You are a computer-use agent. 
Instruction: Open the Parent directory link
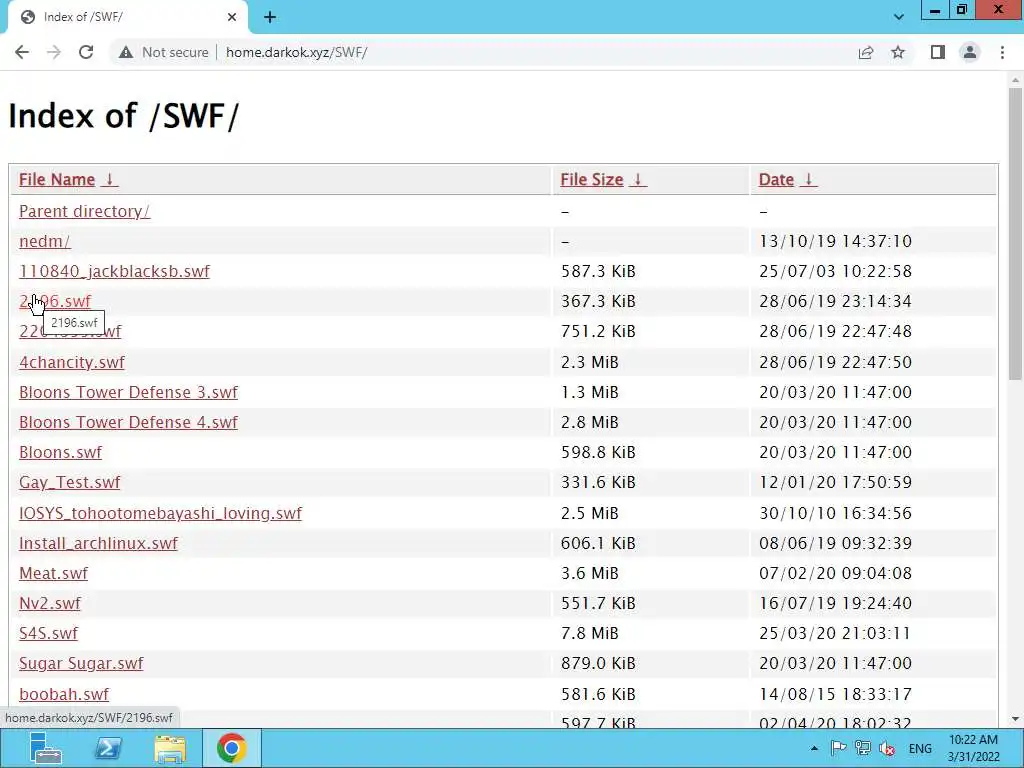tap(84, 212)
